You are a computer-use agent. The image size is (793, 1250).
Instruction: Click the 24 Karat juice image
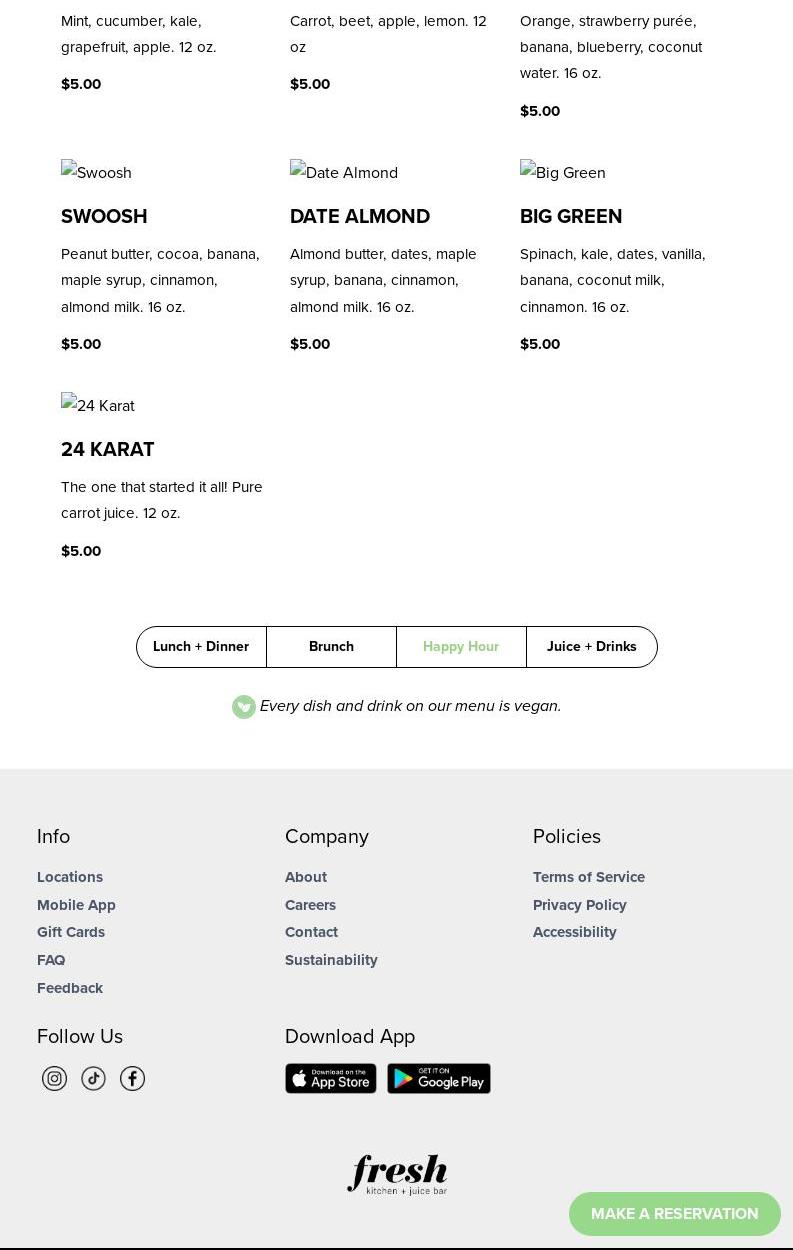click(x=98, y=405)
